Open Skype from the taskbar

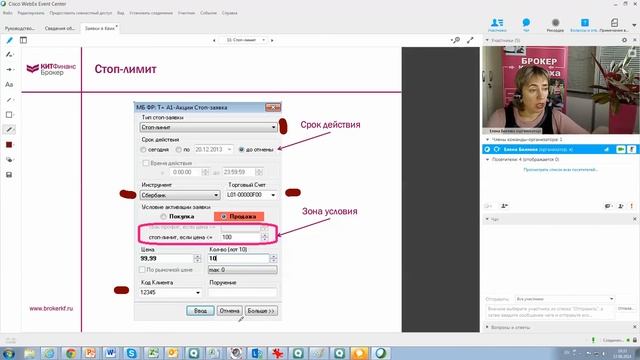[x=131, y=353]
